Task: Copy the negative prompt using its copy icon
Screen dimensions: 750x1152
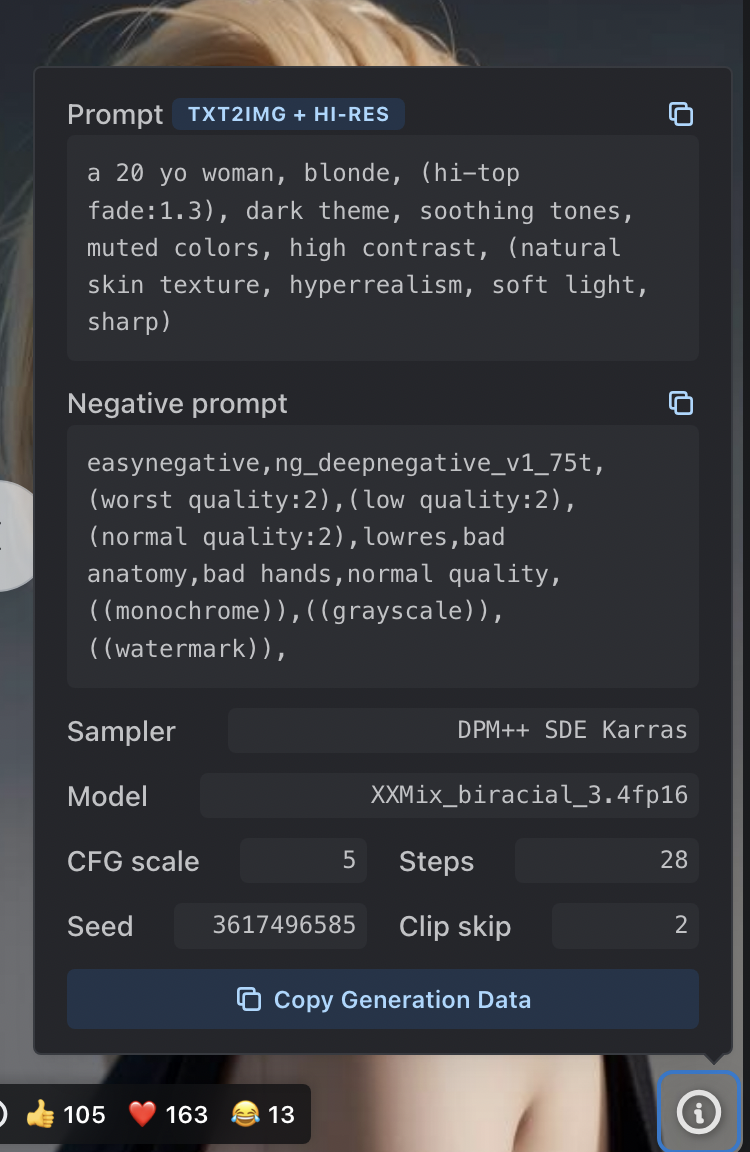Action: click(x=681, y=403)
